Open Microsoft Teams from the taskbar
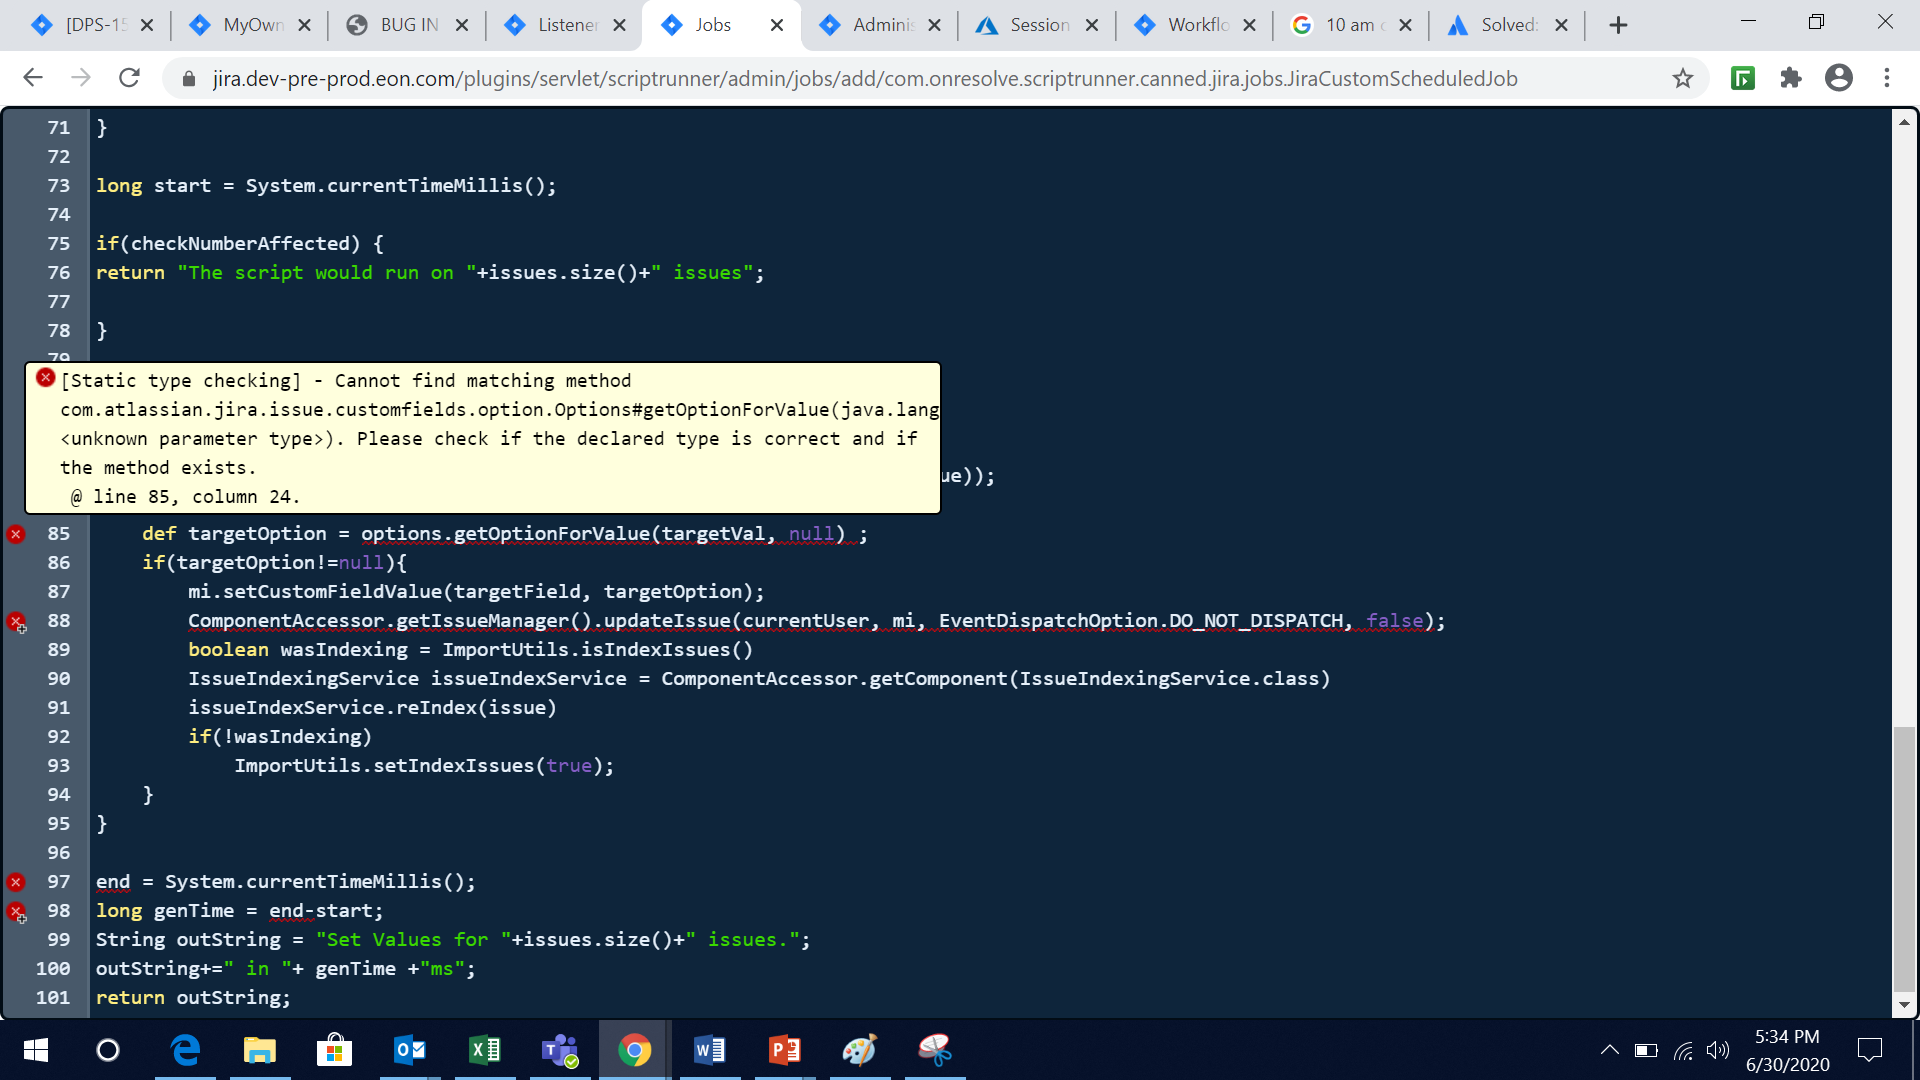1920x1080 pixels. click(559, 1050)
